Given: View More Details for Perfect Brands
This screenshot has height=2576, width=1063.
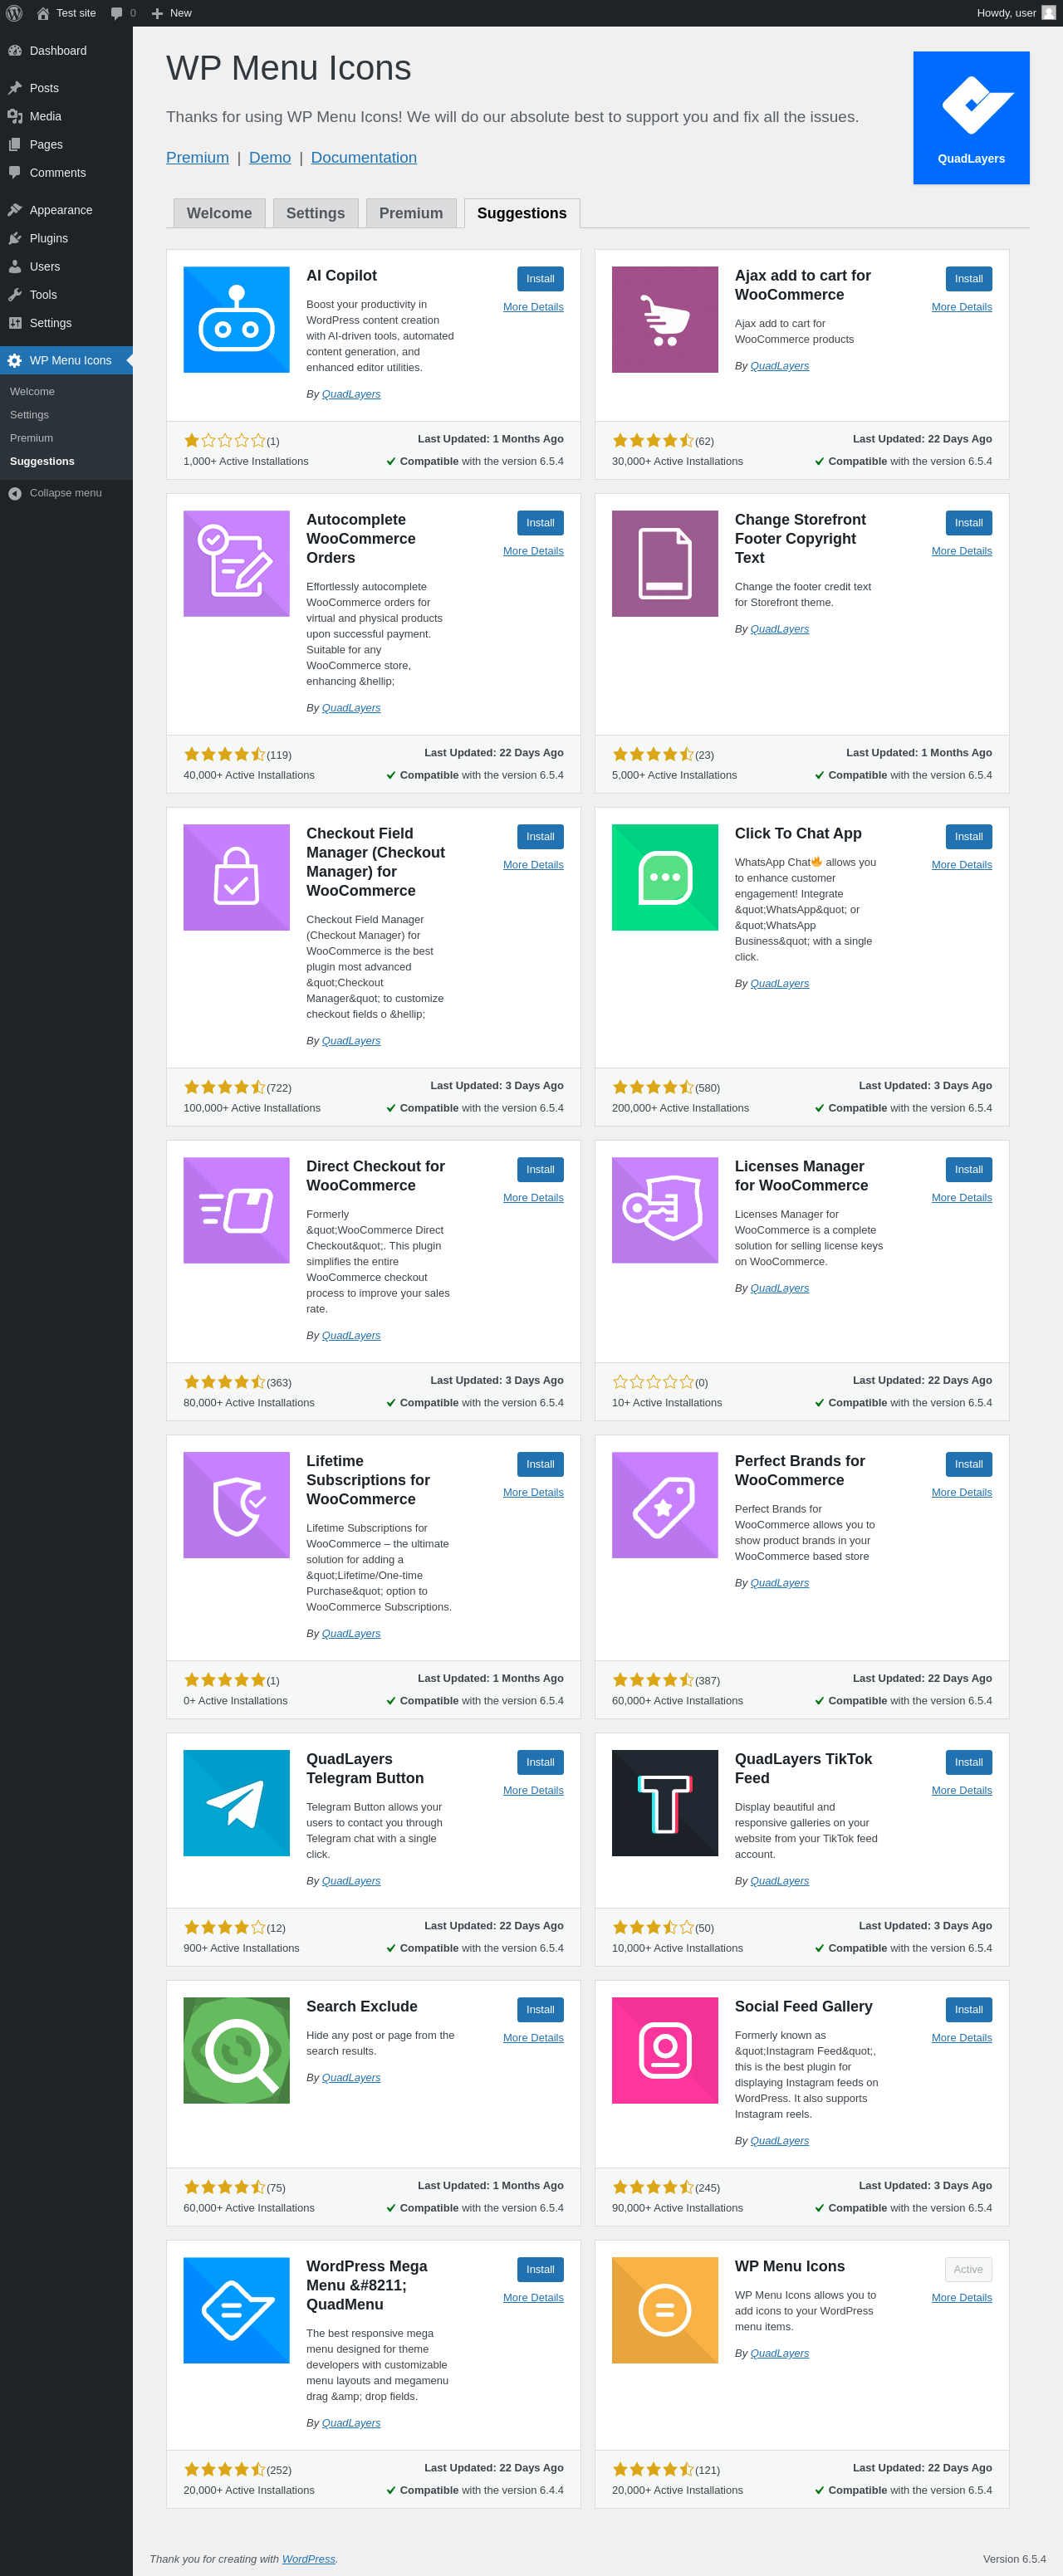Looking at the screenshot, I should pos(961,1493).
